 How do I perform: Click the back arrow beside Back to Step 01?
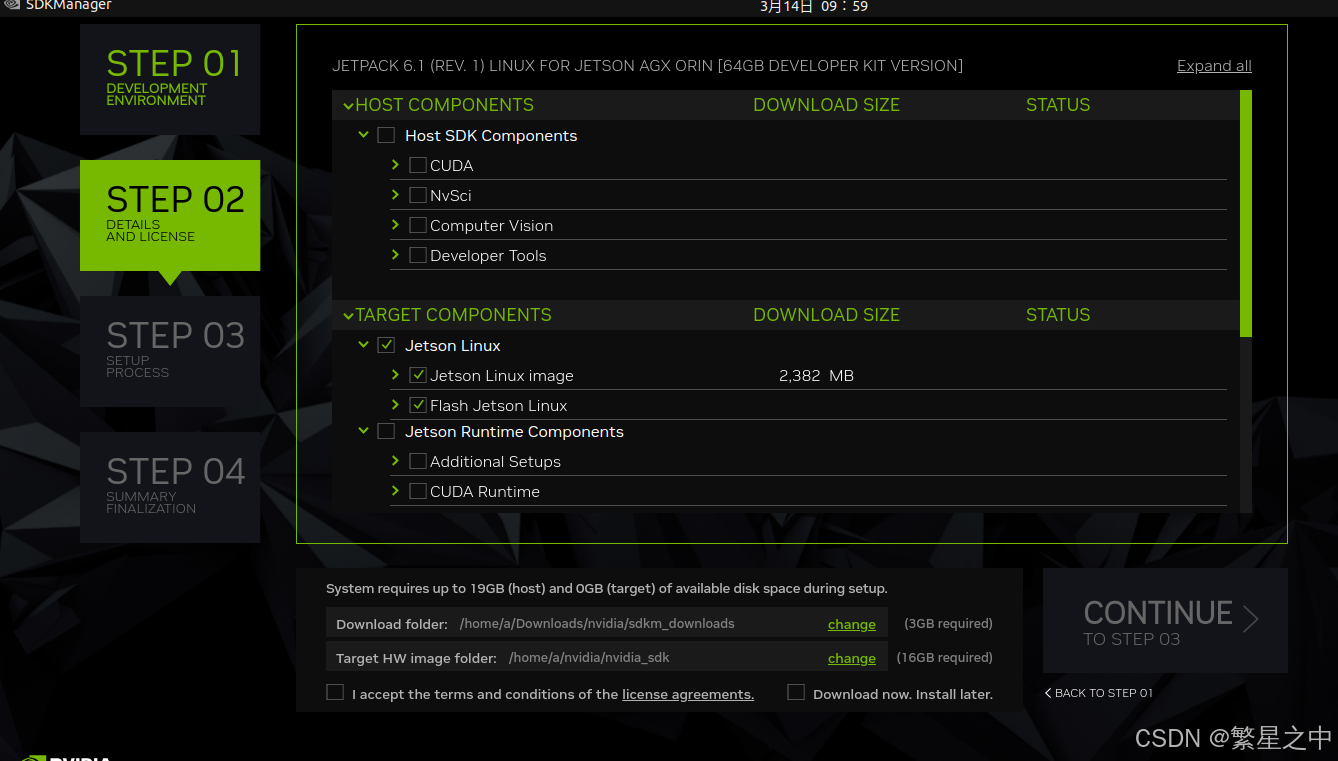(1048, 693)
